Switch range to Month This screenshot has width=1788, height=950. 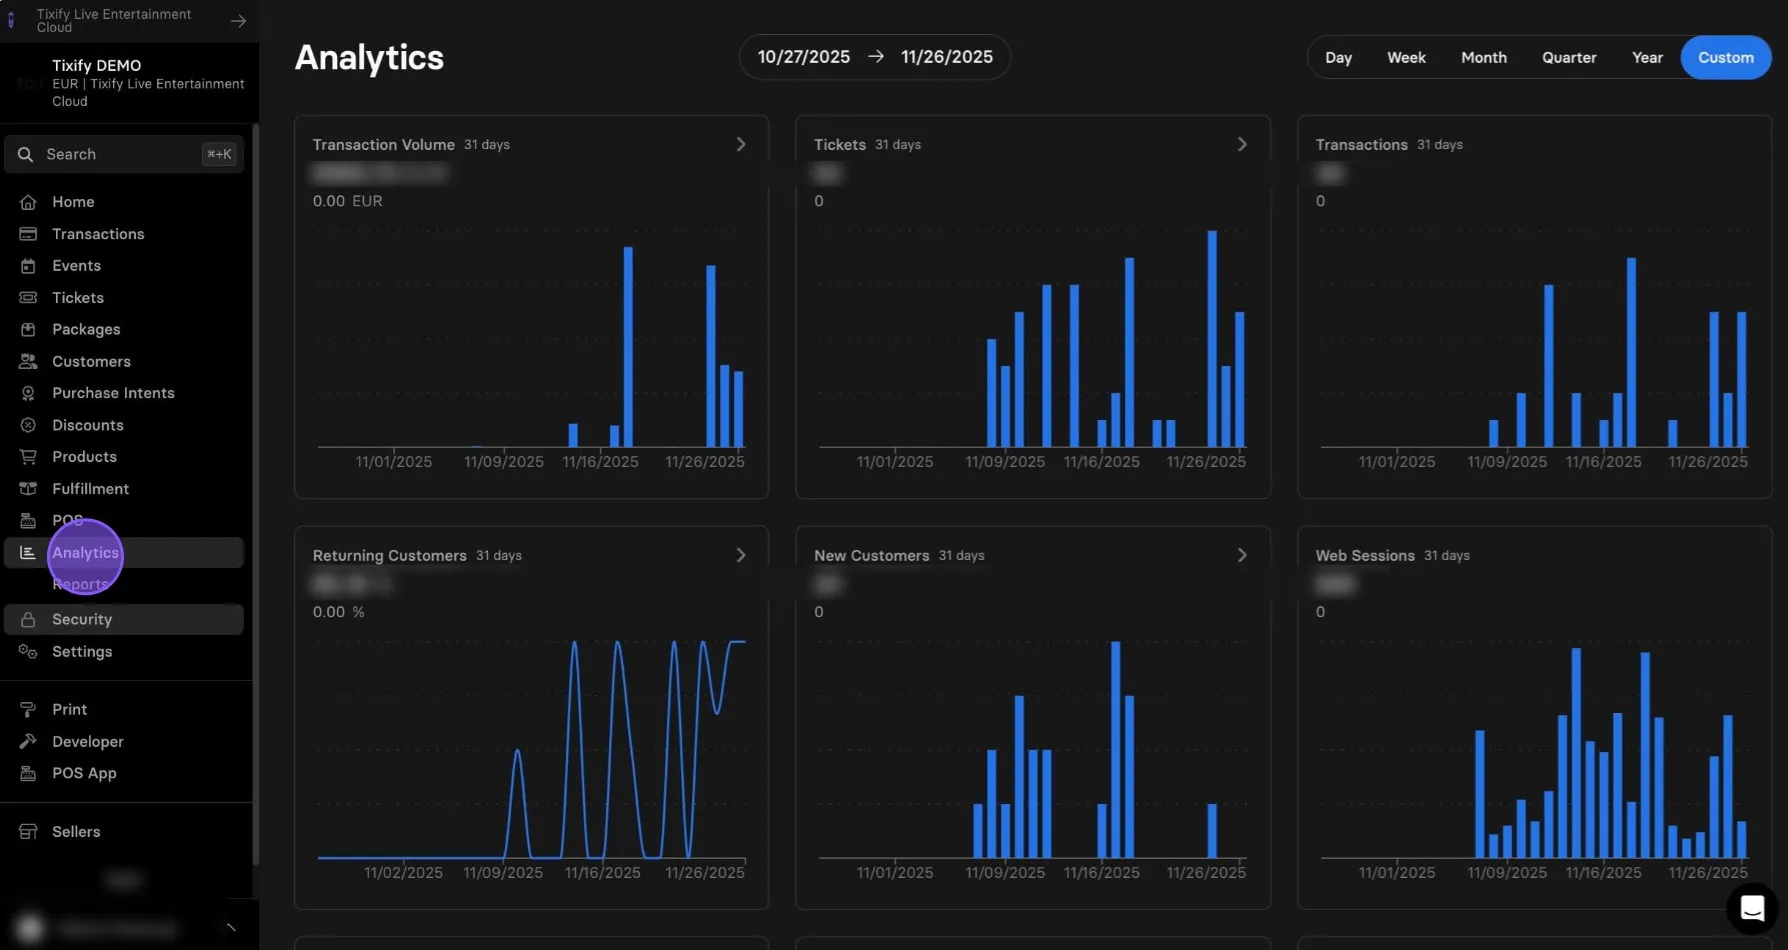pyautogui.click(x=1484, y=58)
